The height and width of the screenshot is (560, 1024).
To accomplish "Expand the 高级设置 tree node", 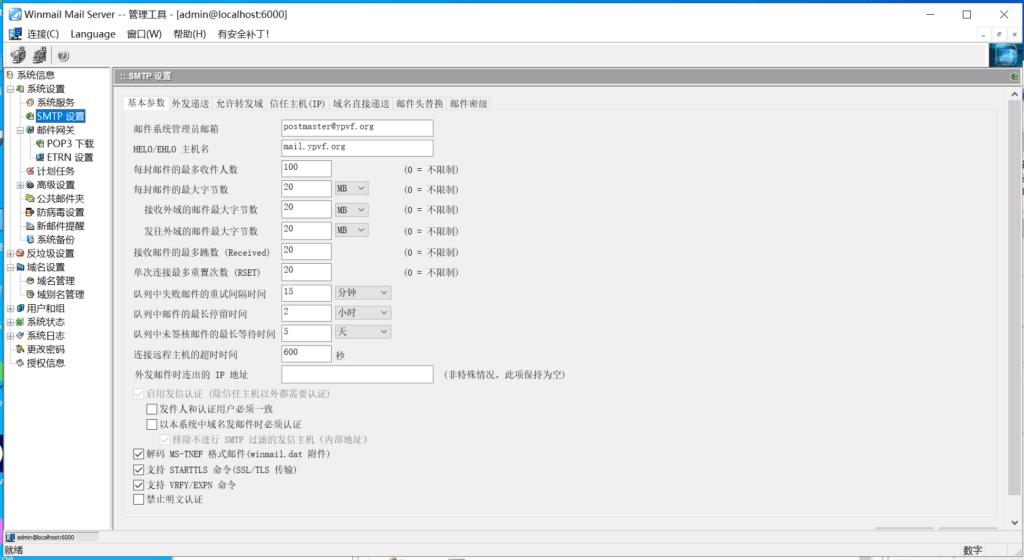I will click(x=20, y=185).
